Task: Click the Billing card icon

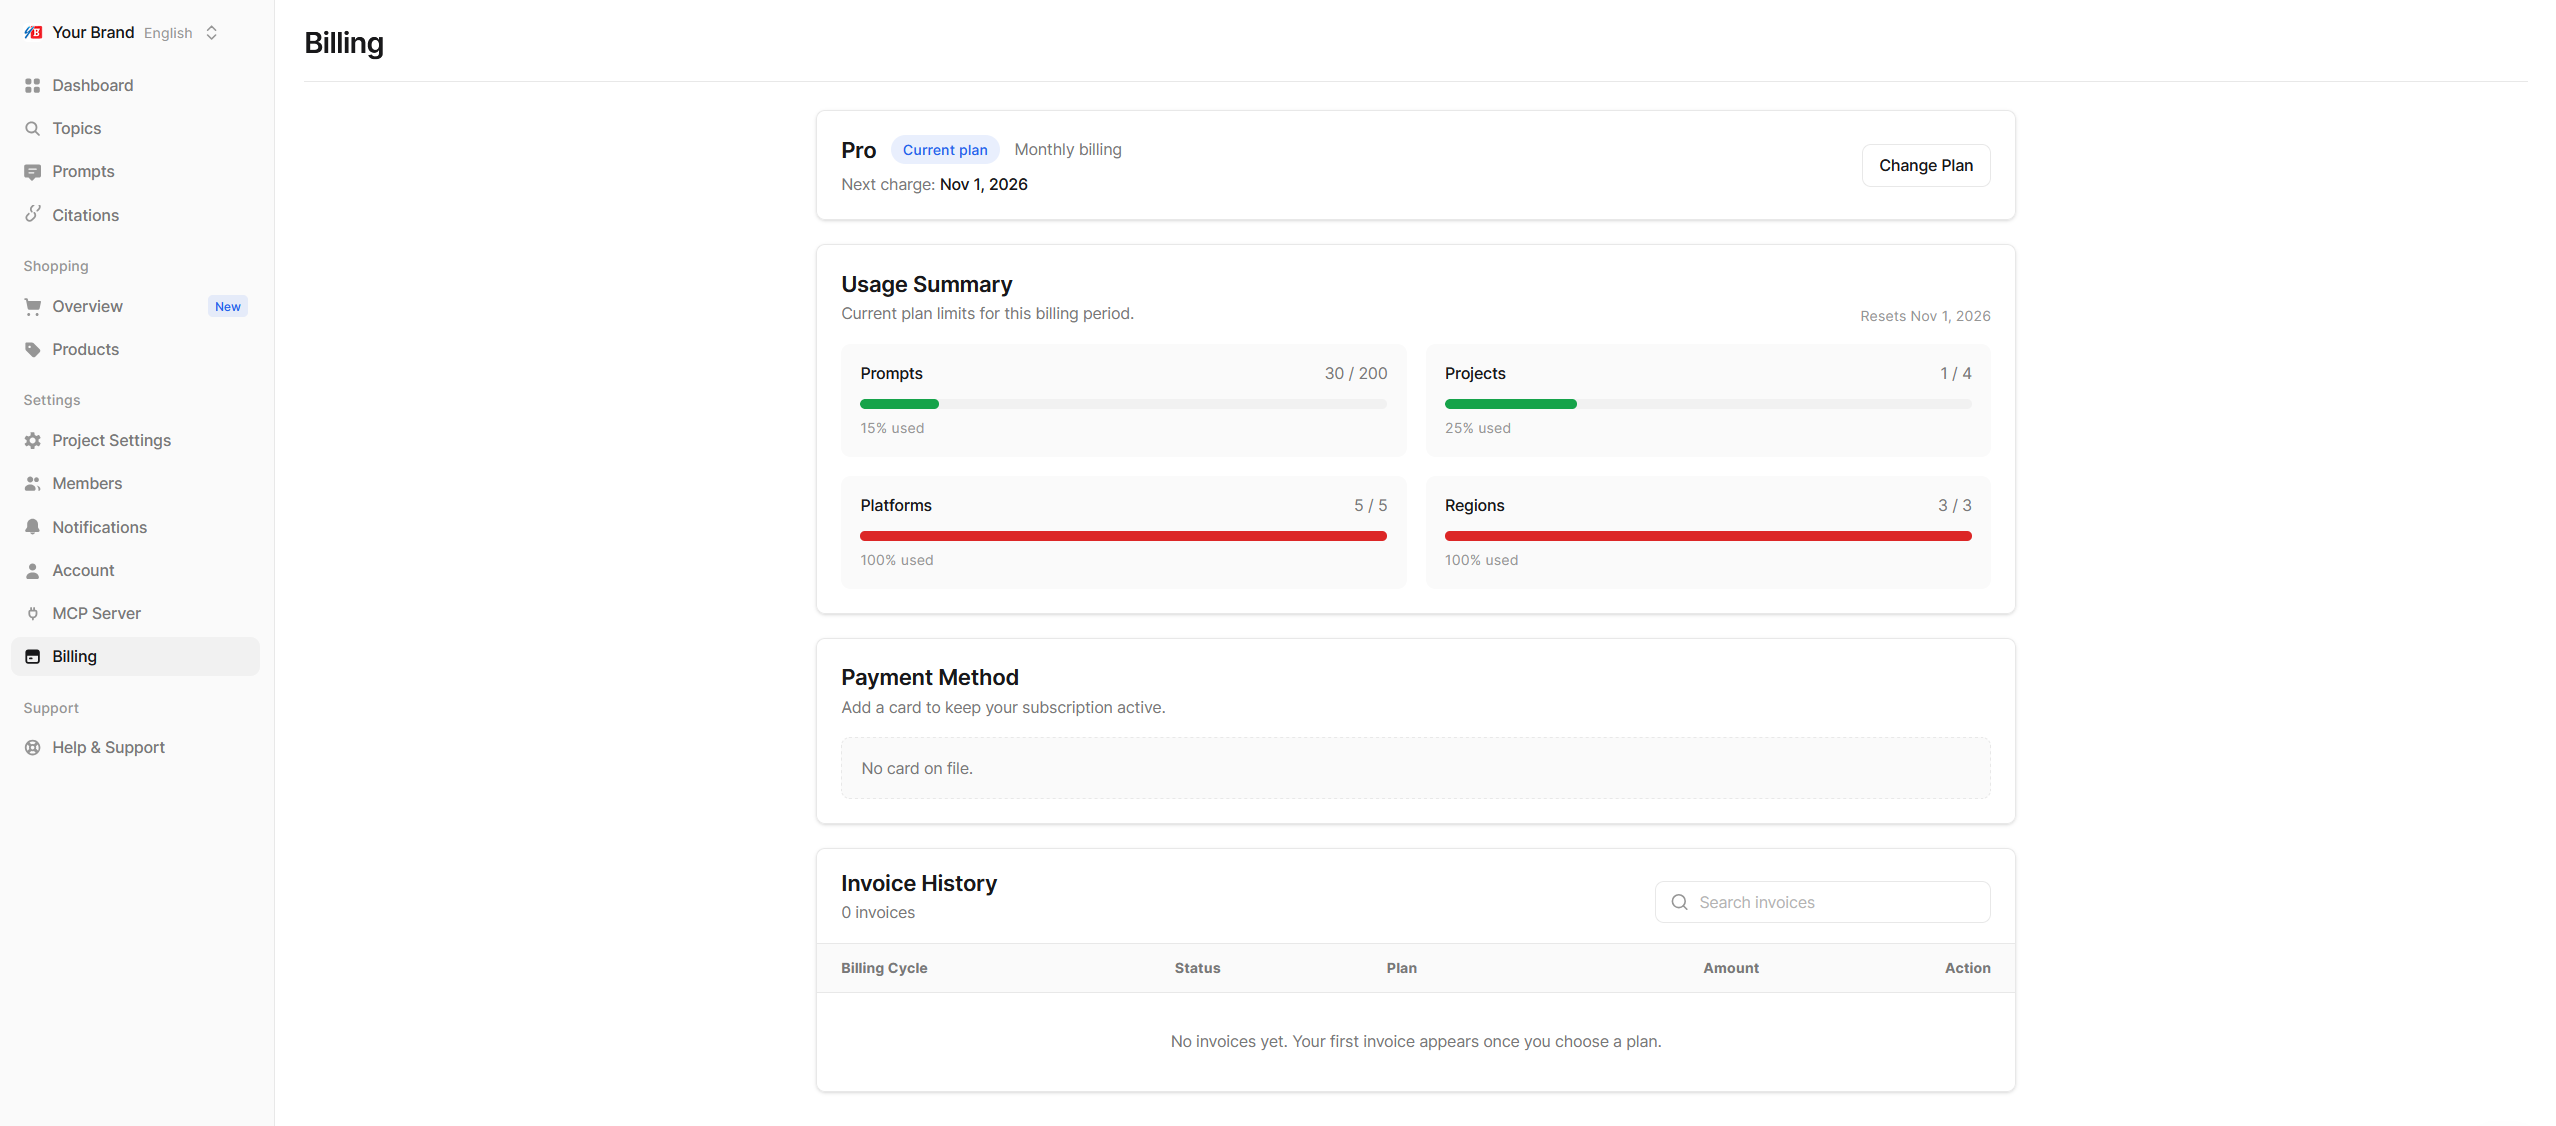Action: (x=33, y=656)
